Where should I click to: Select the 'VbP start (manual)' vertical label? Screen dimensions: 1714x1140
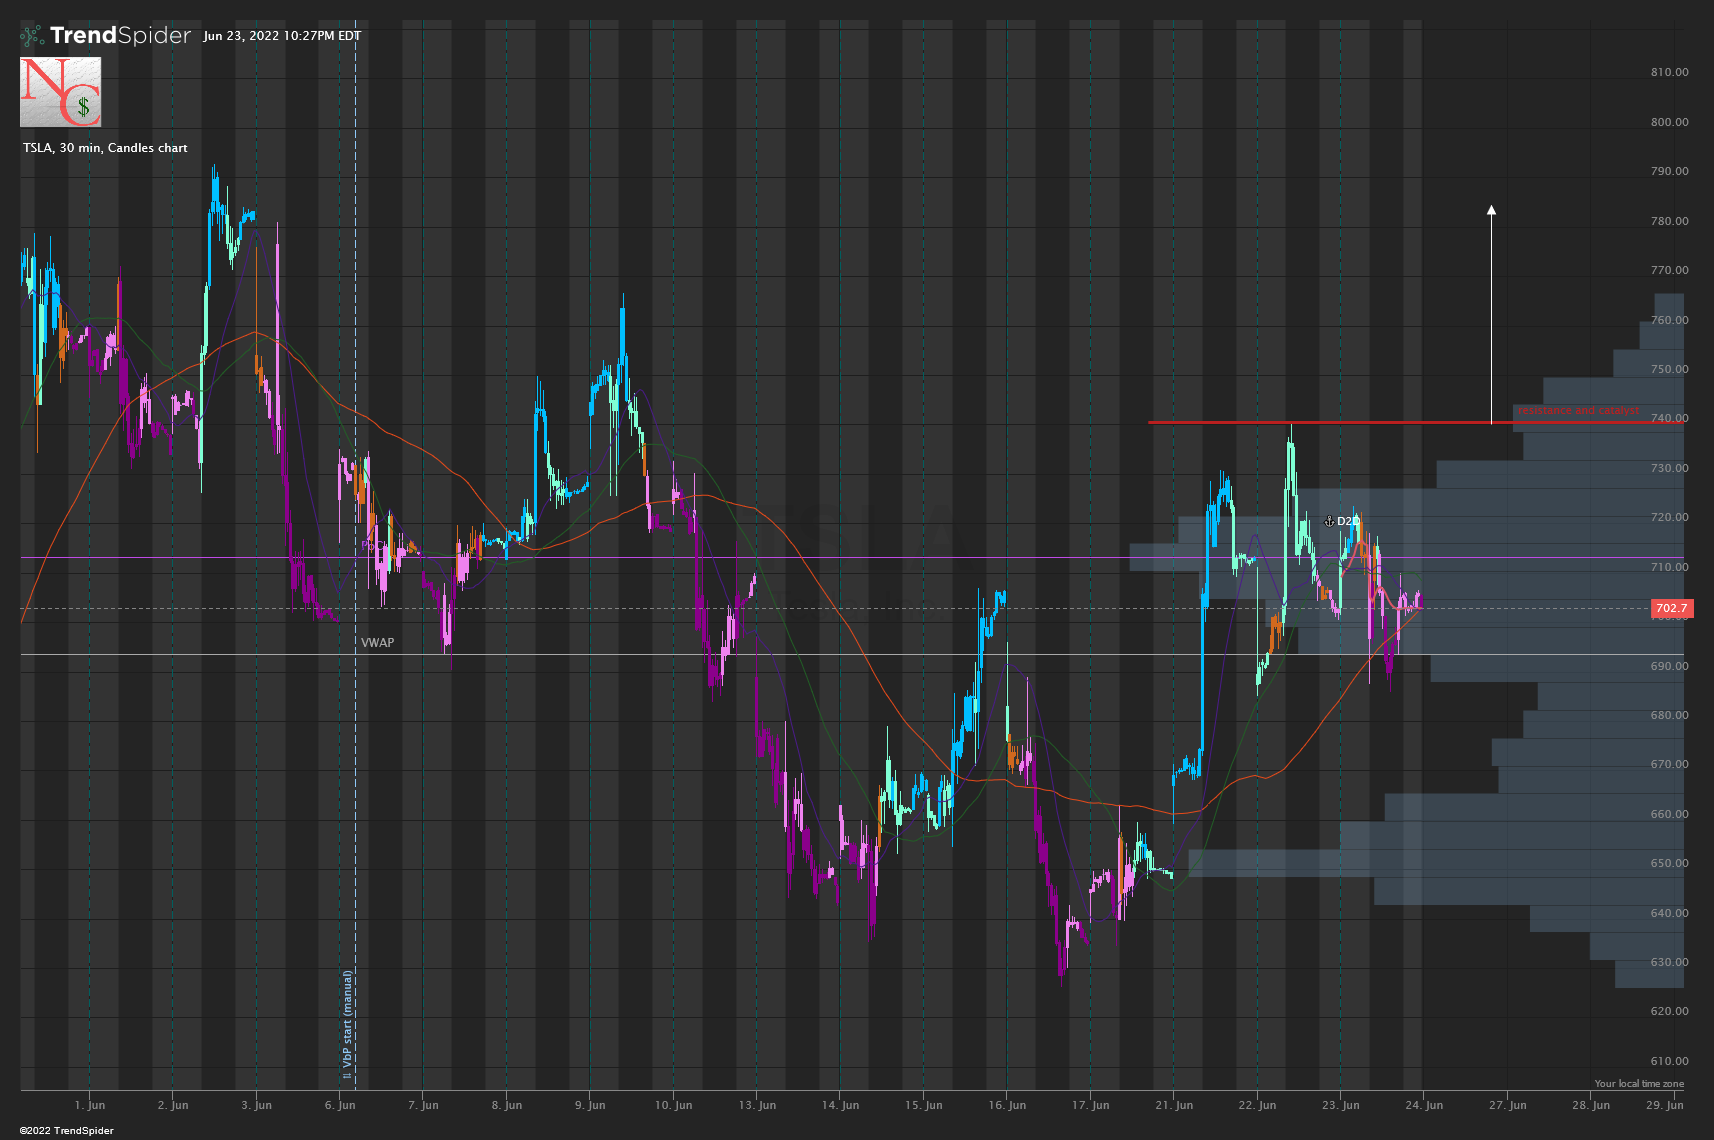[348, 1025]
